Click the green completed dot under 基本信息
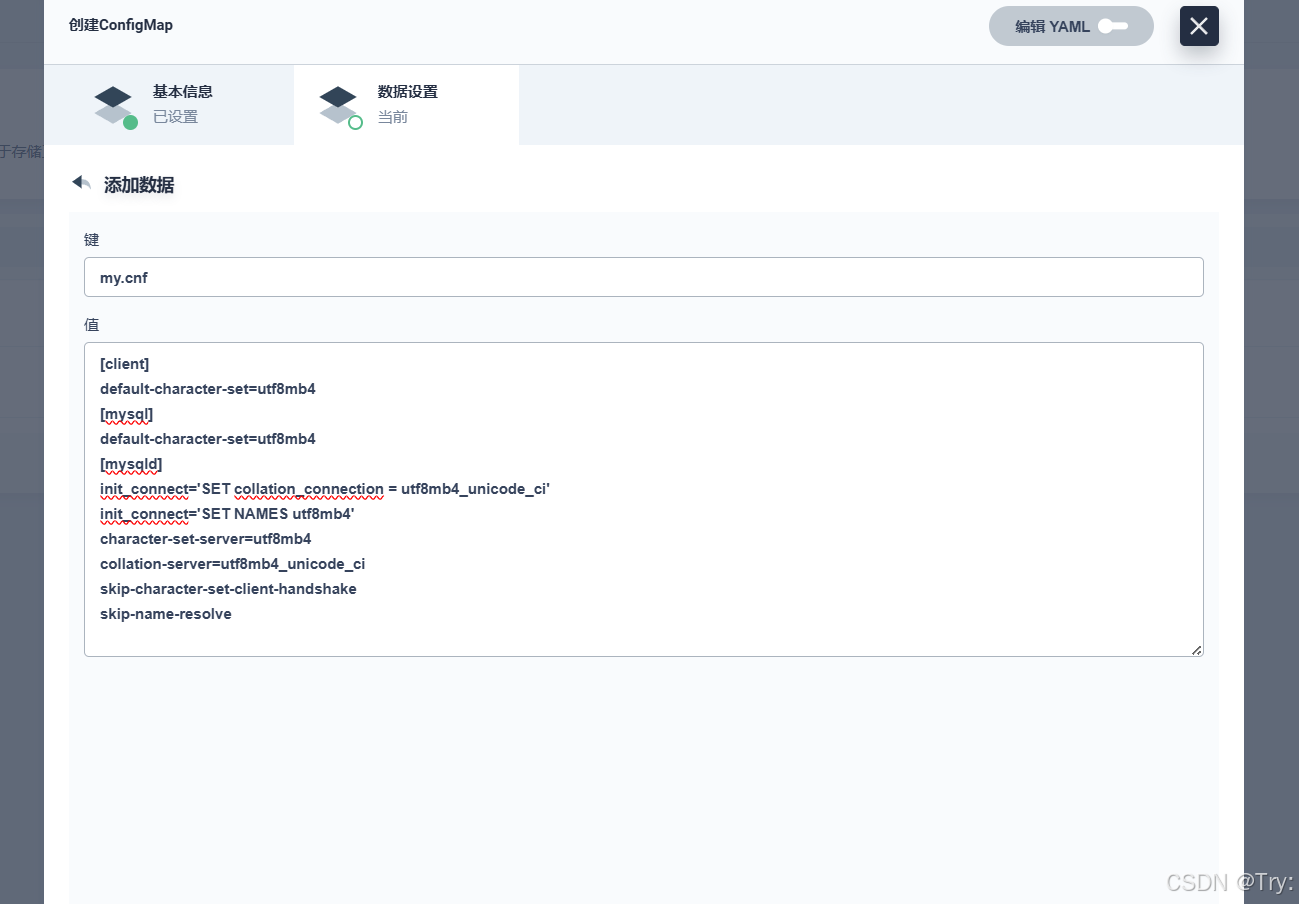Image resolution: width=1299 pixels, height=904 pixels. (132, 121)
